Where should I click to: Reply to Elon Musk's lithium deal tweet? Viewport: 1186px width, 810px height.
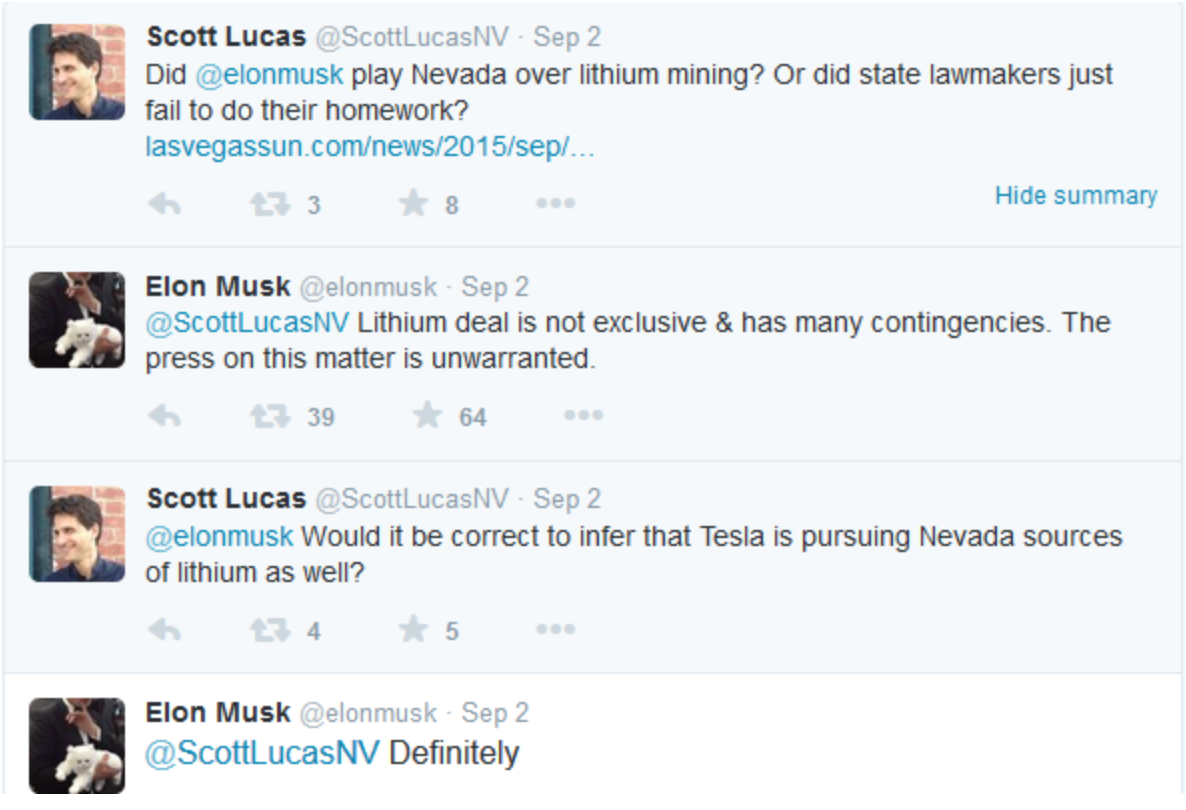pos(164,415)
